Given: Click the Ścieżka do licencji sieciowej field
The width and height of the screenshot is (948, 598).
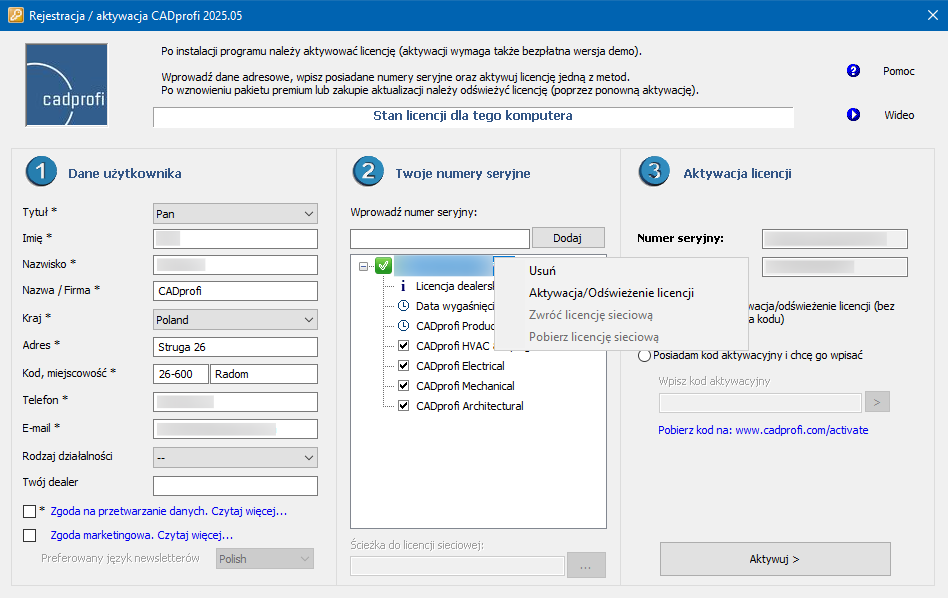Looking at the screenshot, I should 458,565.
